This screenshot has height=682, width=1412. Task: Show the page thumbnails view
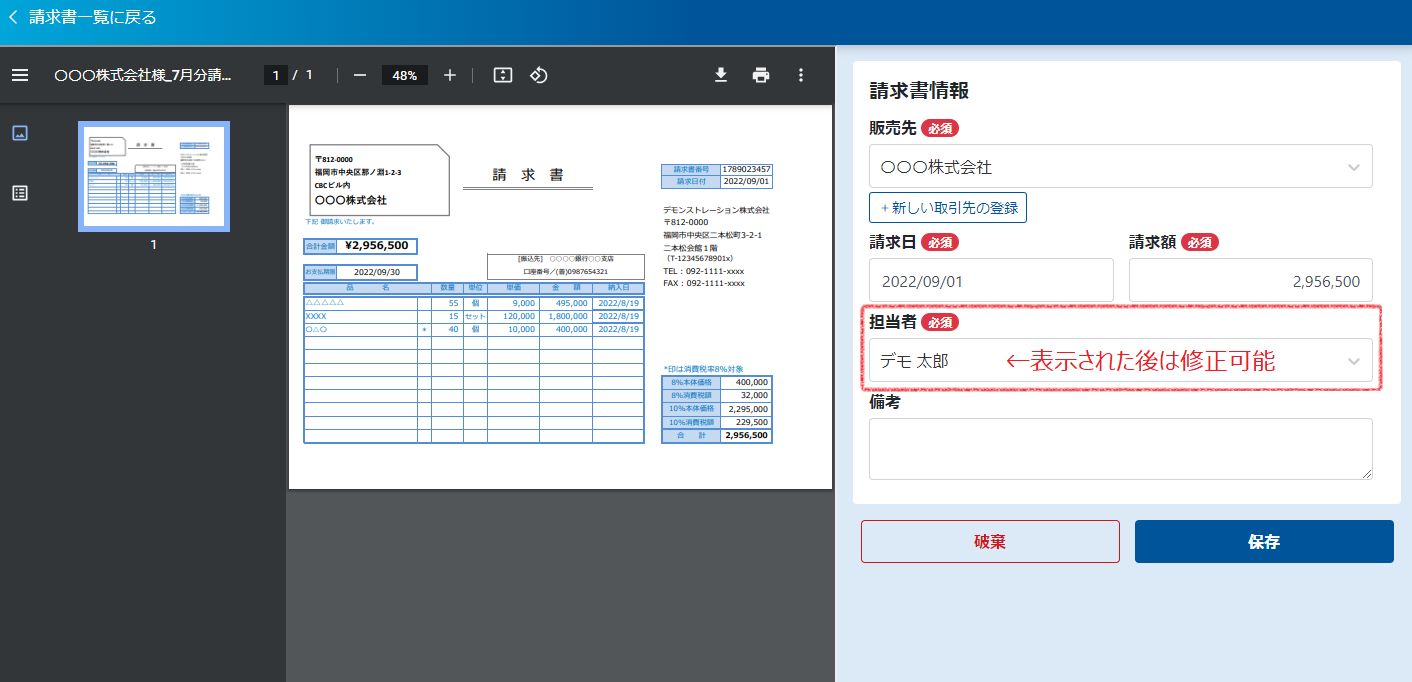20,133
